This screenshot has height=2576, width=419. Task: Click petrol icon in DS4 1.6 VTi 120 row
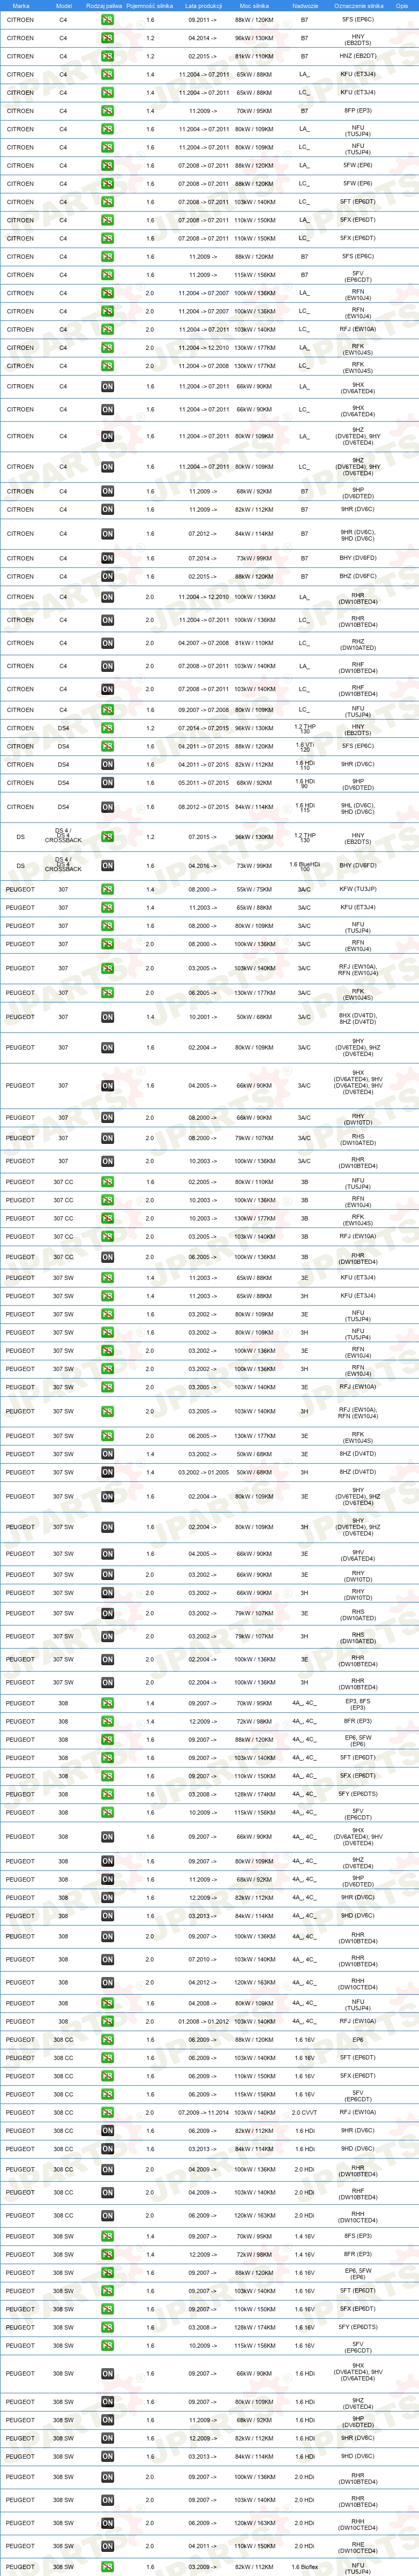click(107, 746)
